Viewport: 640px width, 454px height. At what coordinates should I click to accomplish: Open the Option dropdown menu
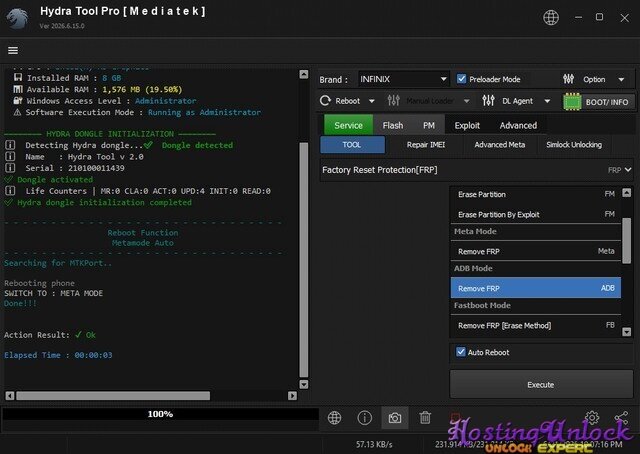point(621,79)
